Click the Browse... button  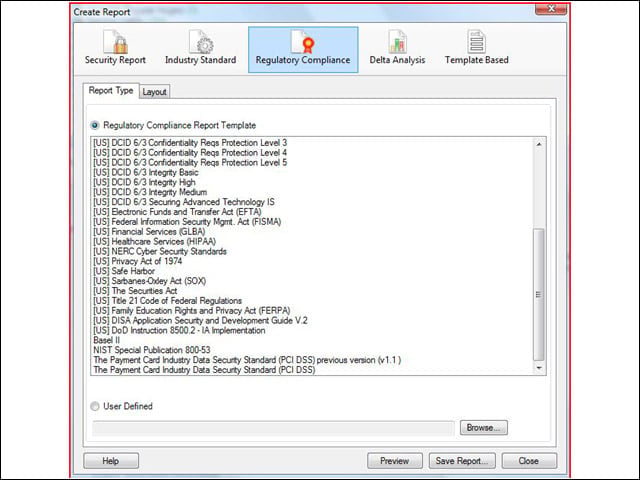484,427
